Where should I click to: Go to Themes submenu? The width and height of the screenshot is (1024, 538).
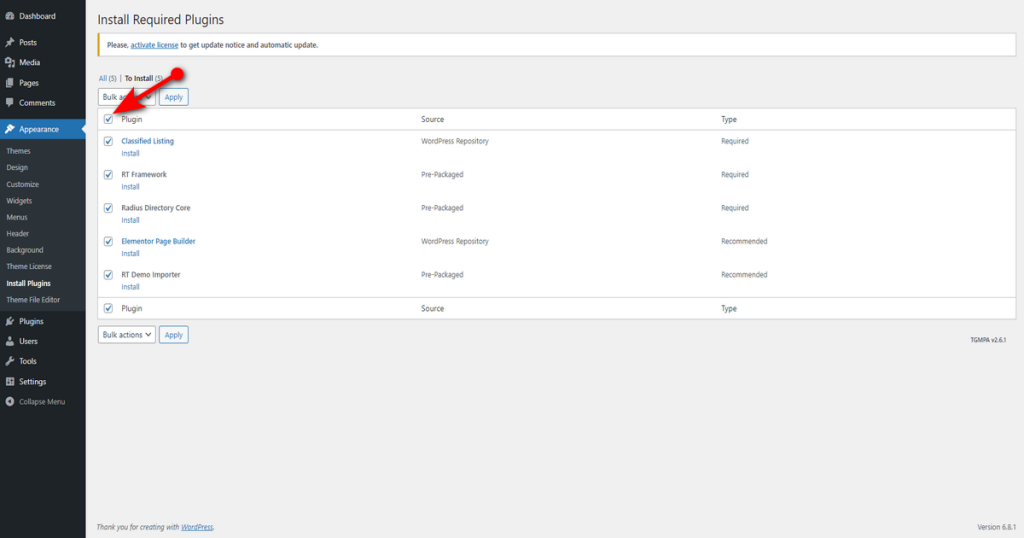(x=18, y=151)
